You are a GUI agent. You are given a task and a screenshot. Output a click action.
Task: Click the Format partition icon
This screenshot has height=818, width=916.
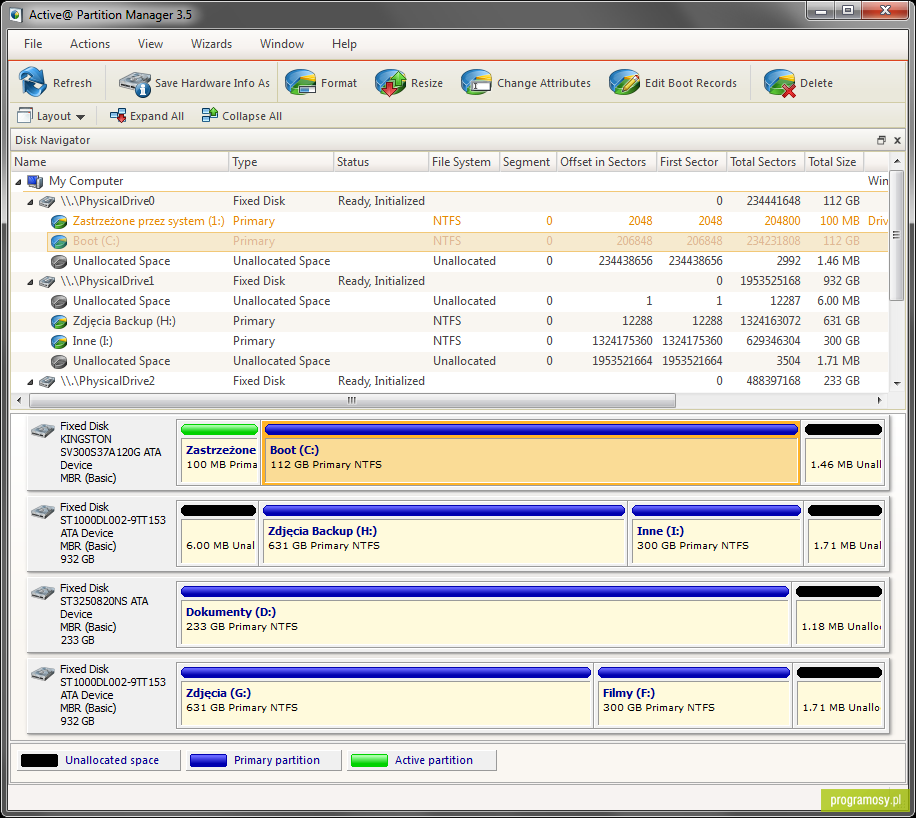(x=300, y=82)
